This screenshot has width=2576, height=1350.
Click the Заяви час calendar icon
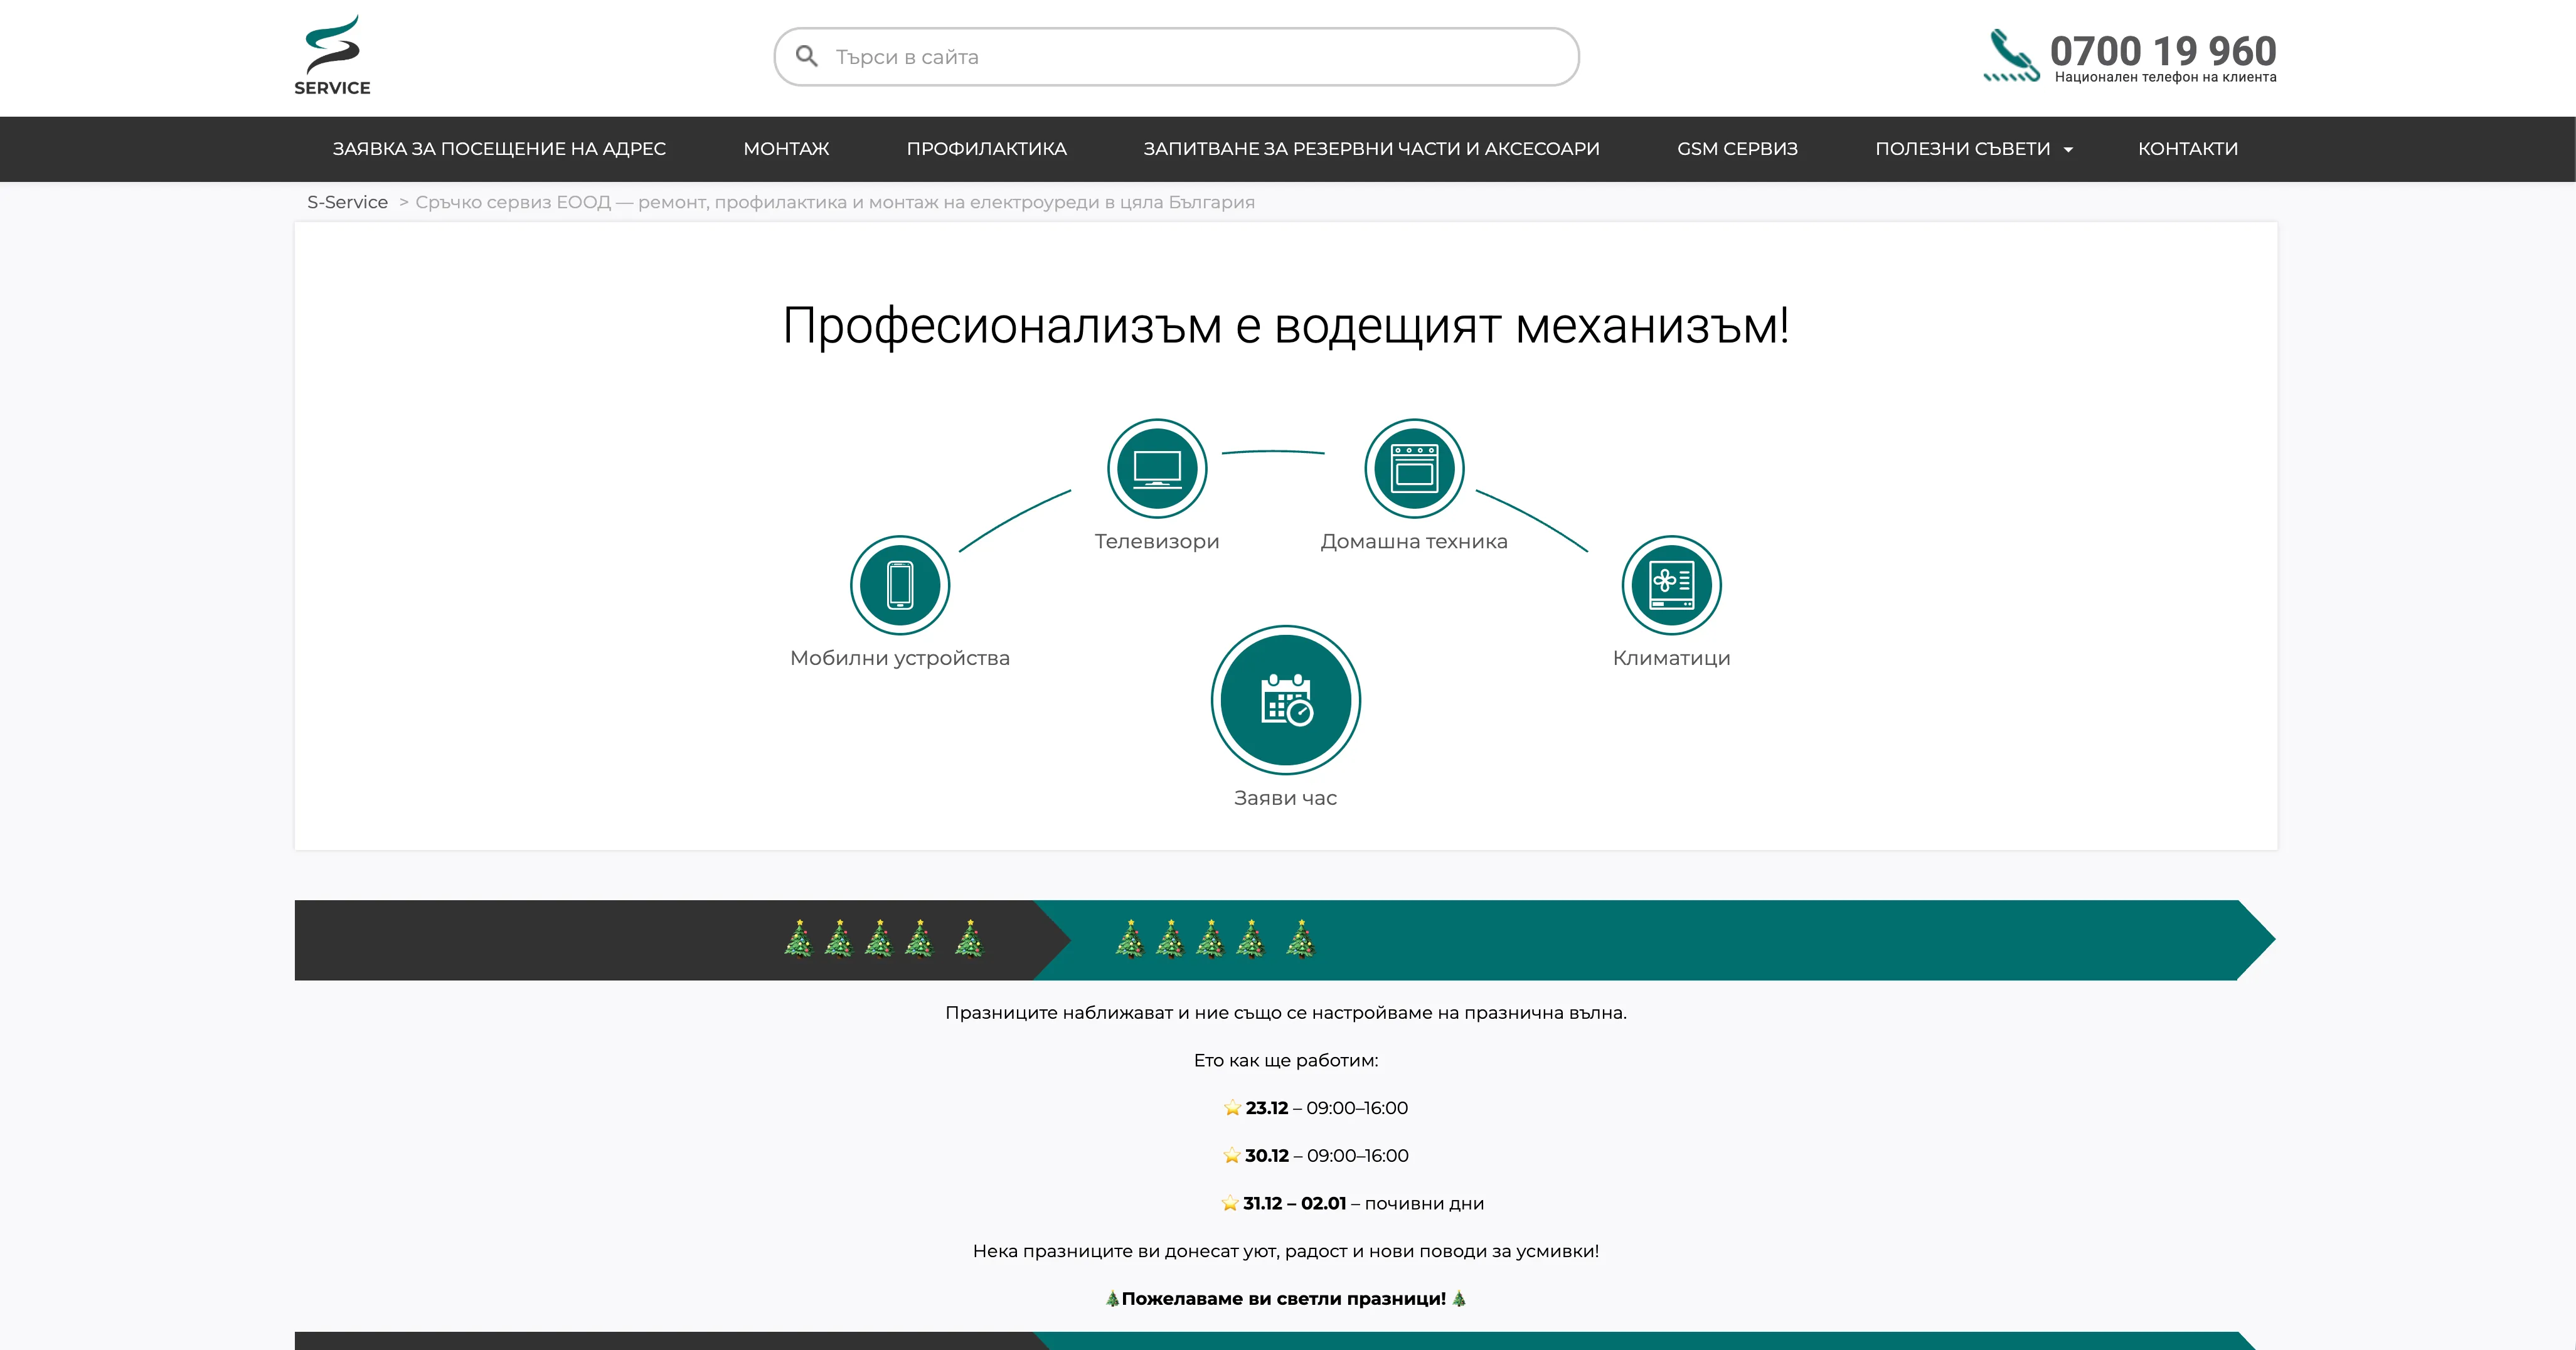coord(1285,700)
